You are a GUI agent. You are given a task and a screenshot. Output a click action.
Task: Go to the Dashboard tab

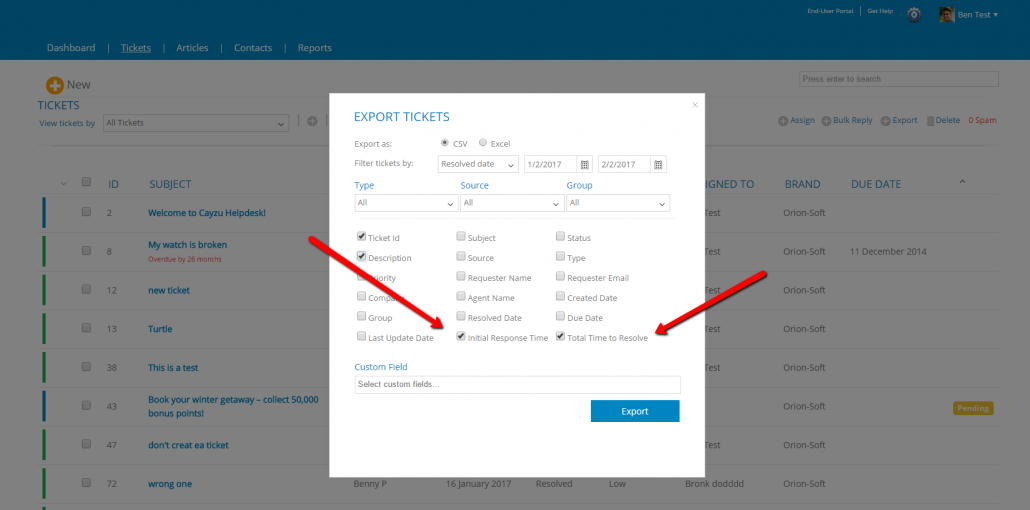[71, 48]
